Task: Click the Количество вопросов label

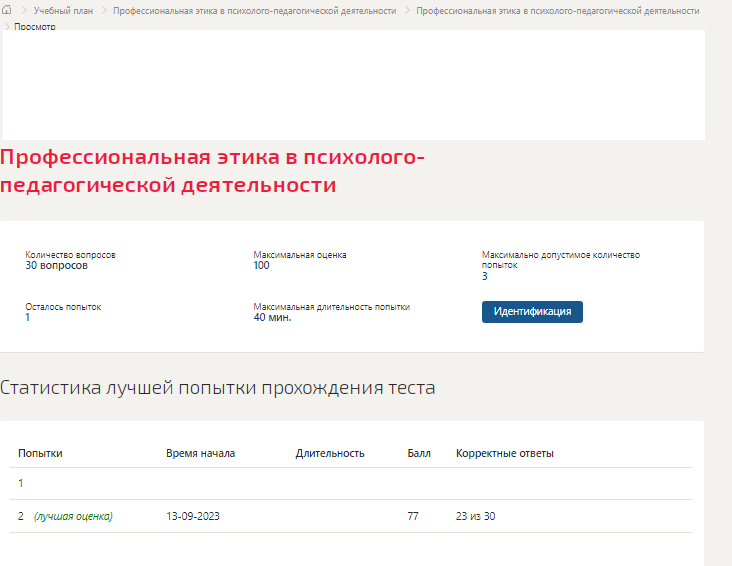Action: tap(70, 255)
